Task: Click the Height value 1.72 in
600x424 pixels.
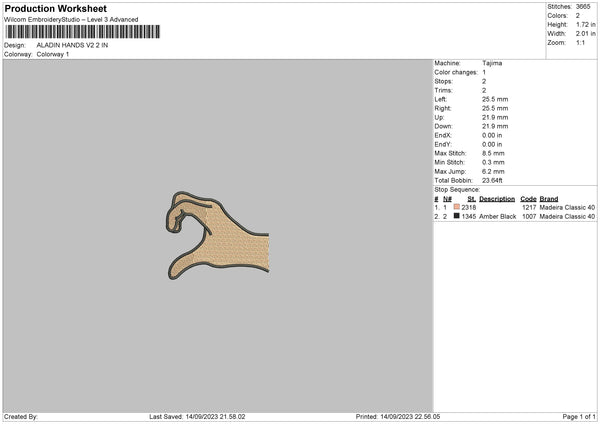Action: (586, 24)
